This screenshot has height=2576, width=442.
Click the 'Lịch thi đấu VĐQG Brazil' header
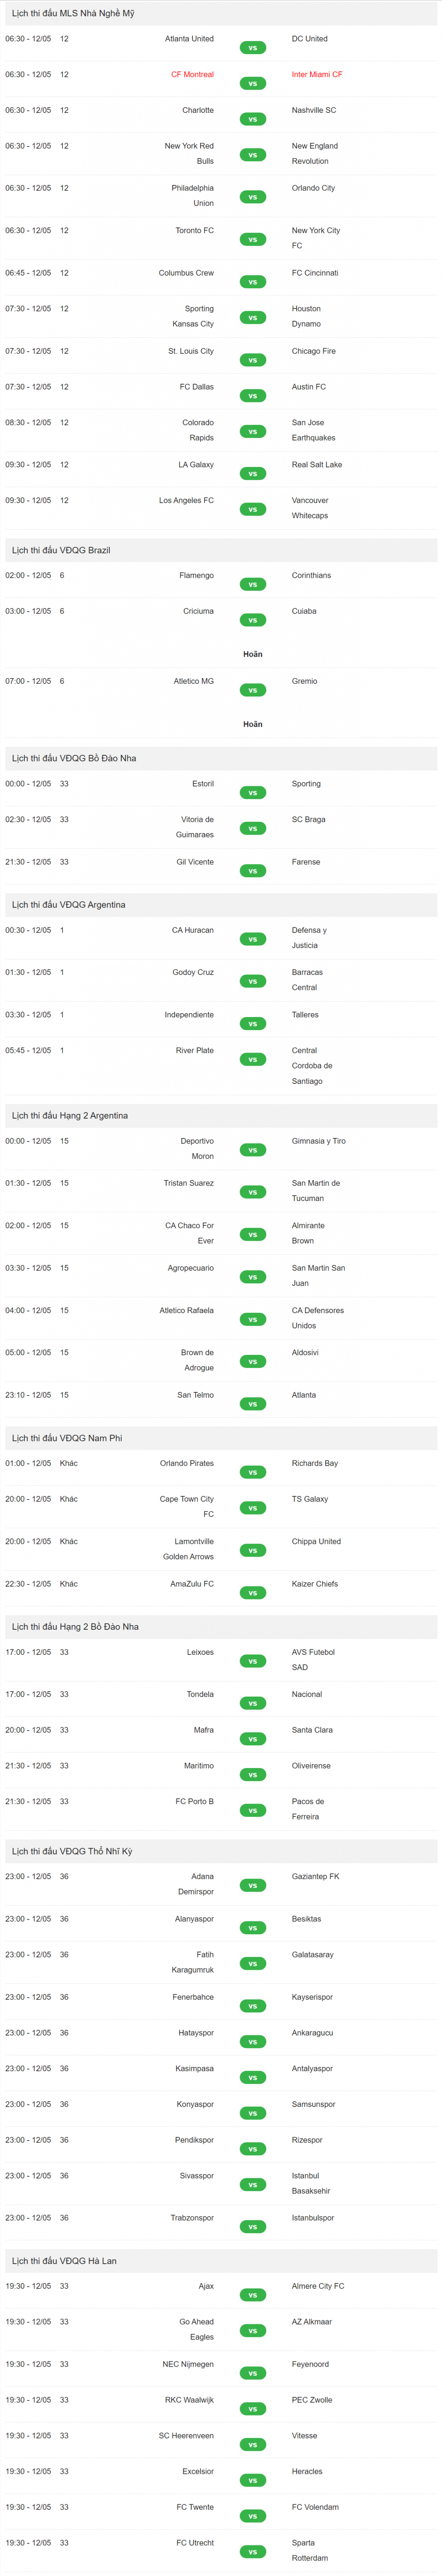[x=61, y=551]
